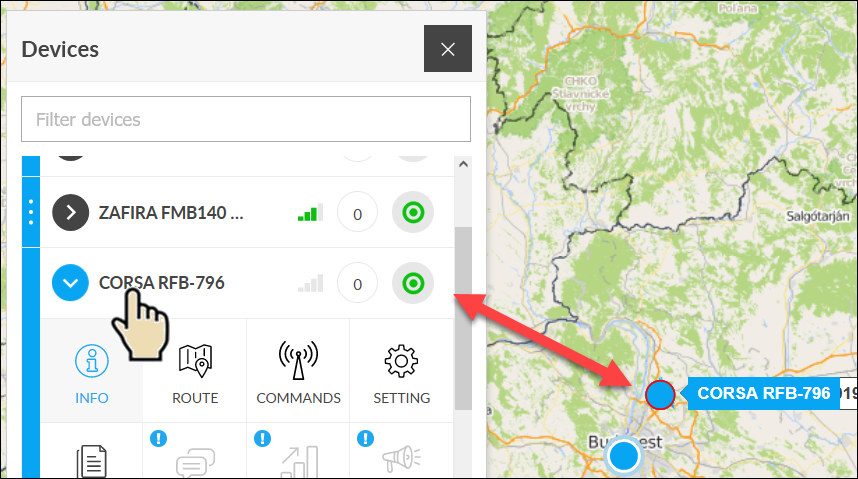Click CORSA RFB-796 notification counter 0
This screenshot has width=858, height=479.
[x=357, y=284]
